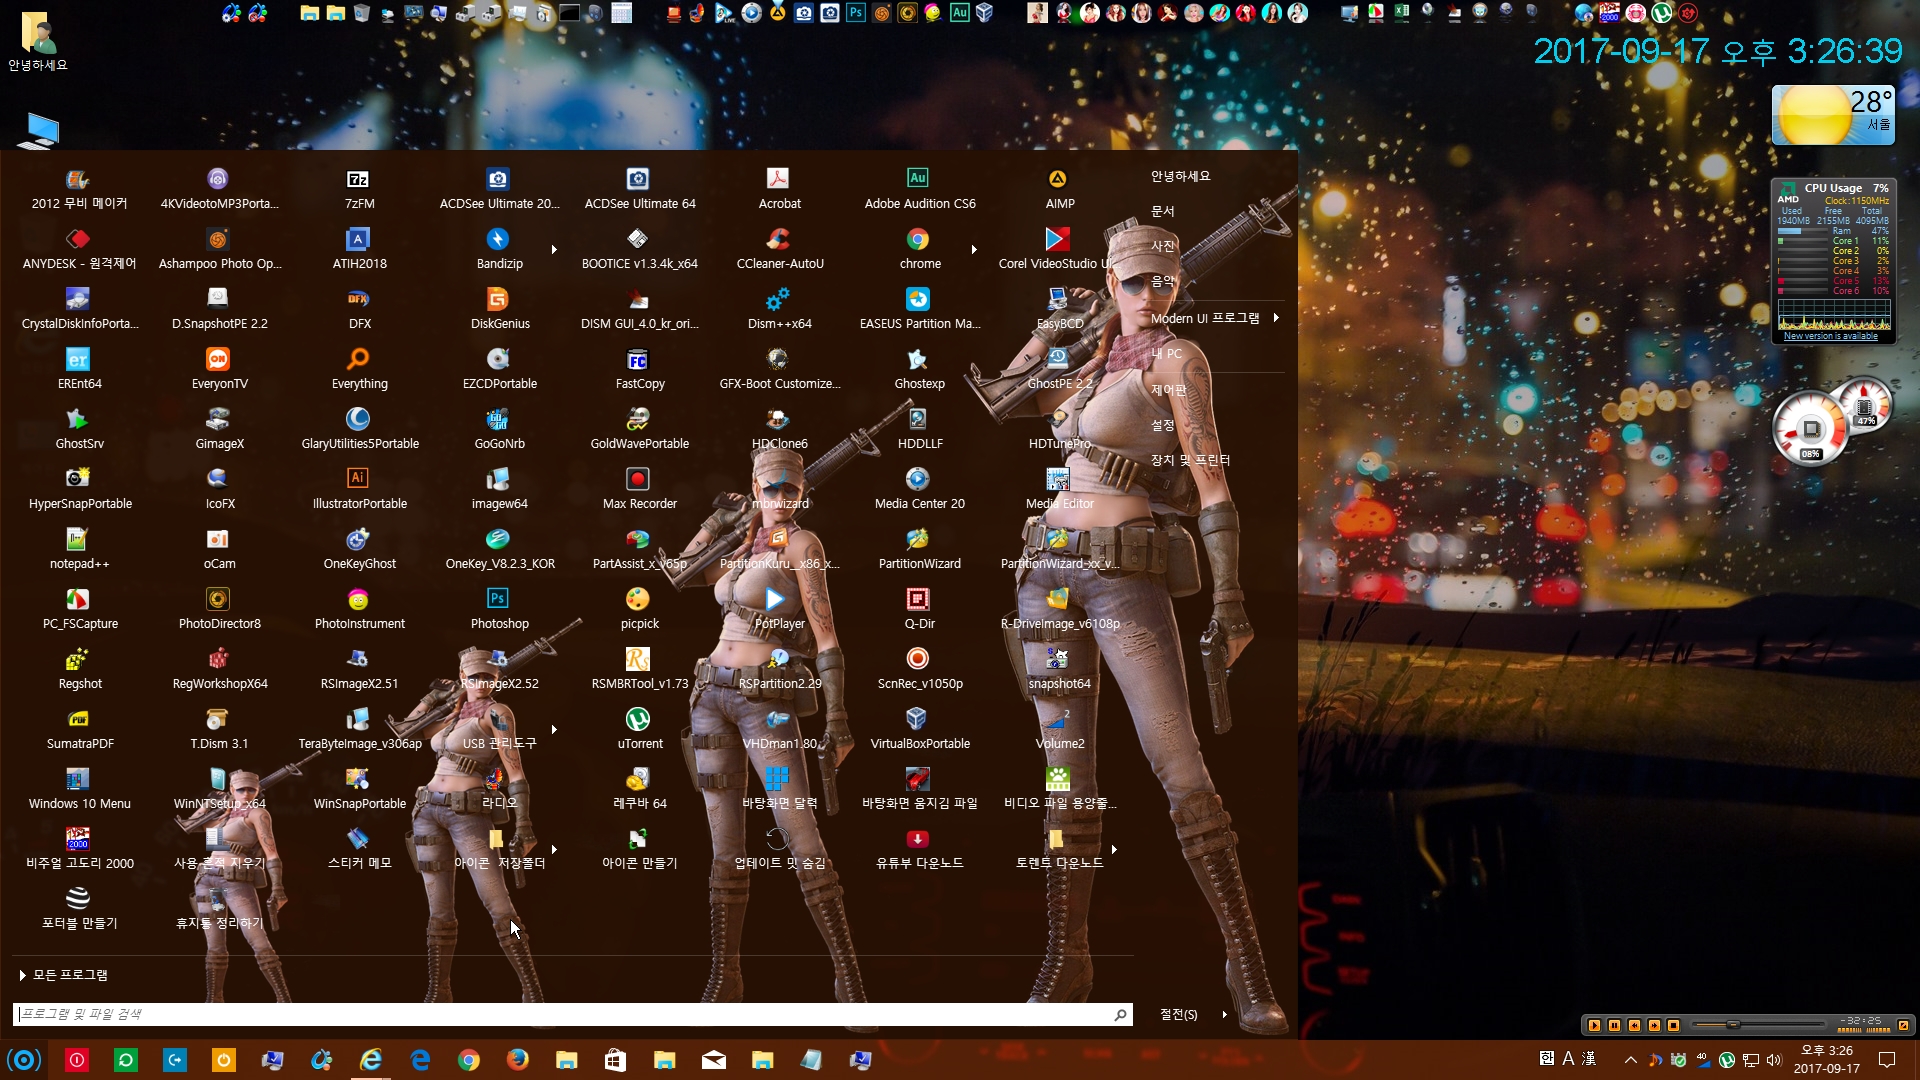The height and width of the screenshot is (1080, 1920).
Task: Expand Bandizip submenu arrow
Action: point(554,250)
